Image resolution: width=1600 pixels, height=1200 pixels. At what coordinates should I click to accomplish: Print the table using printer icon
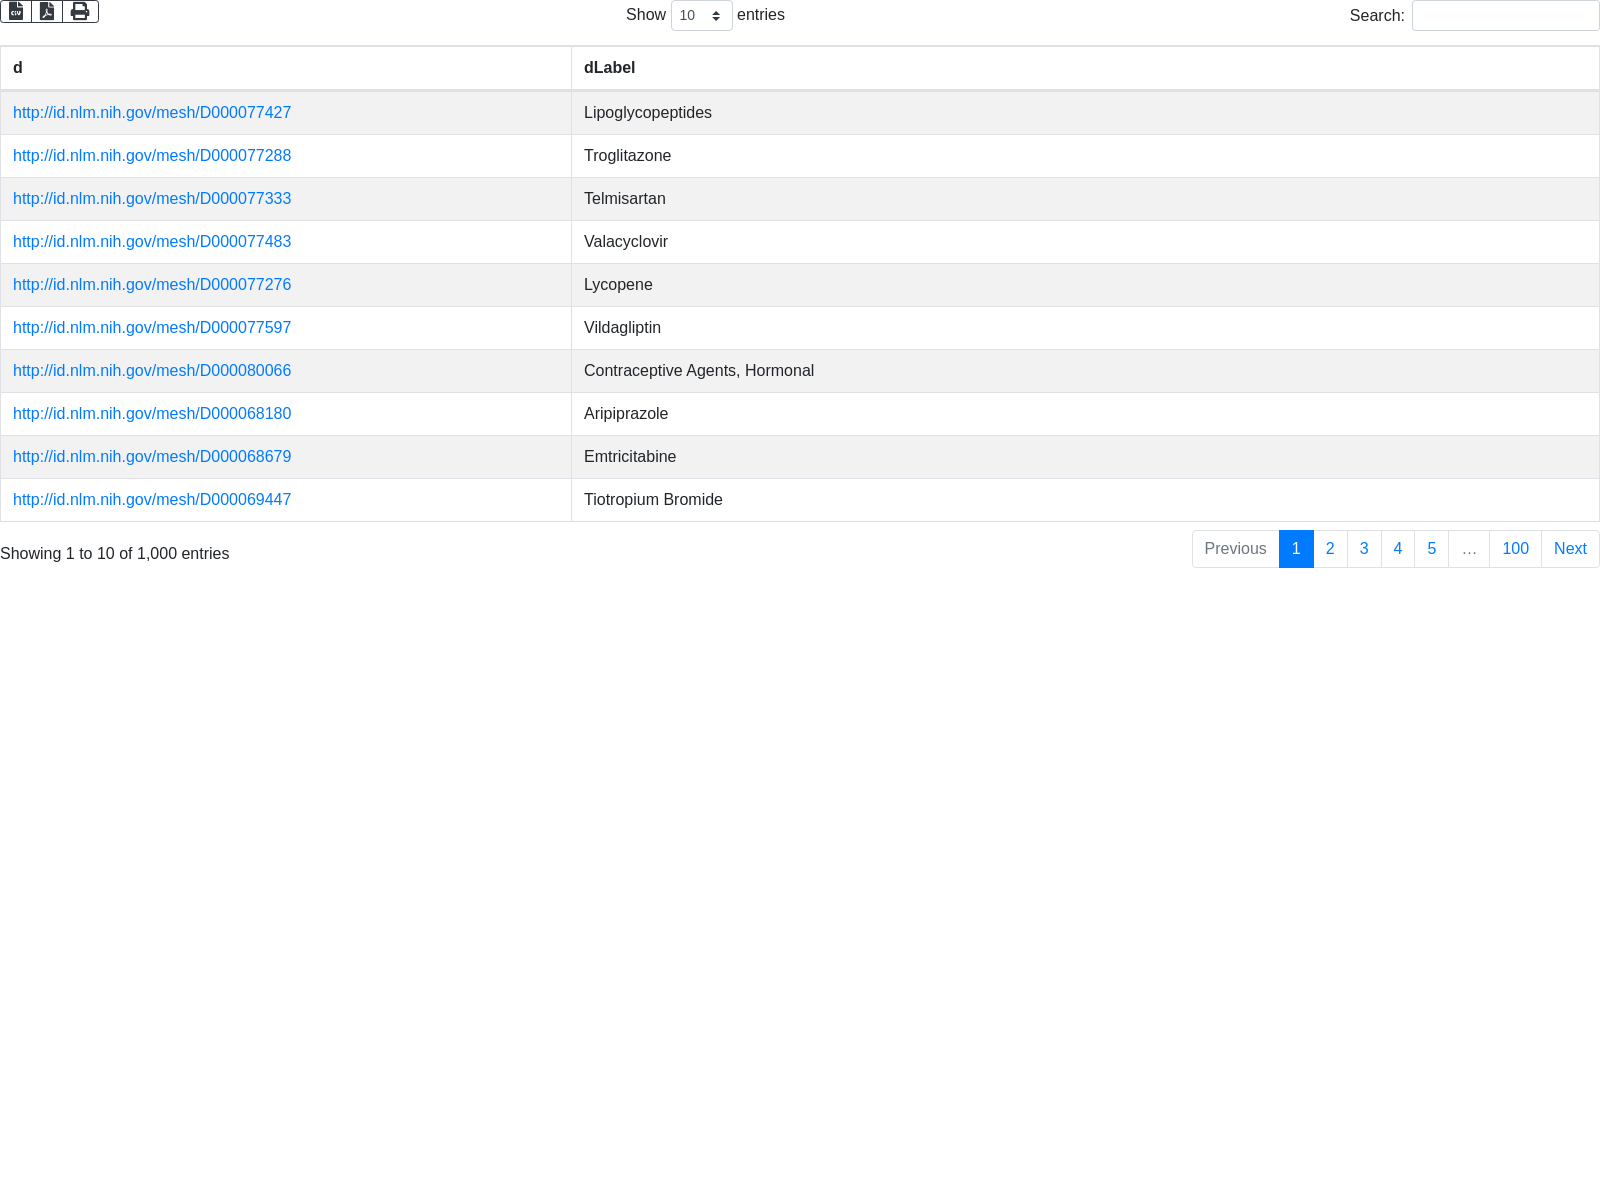point(80,11)
